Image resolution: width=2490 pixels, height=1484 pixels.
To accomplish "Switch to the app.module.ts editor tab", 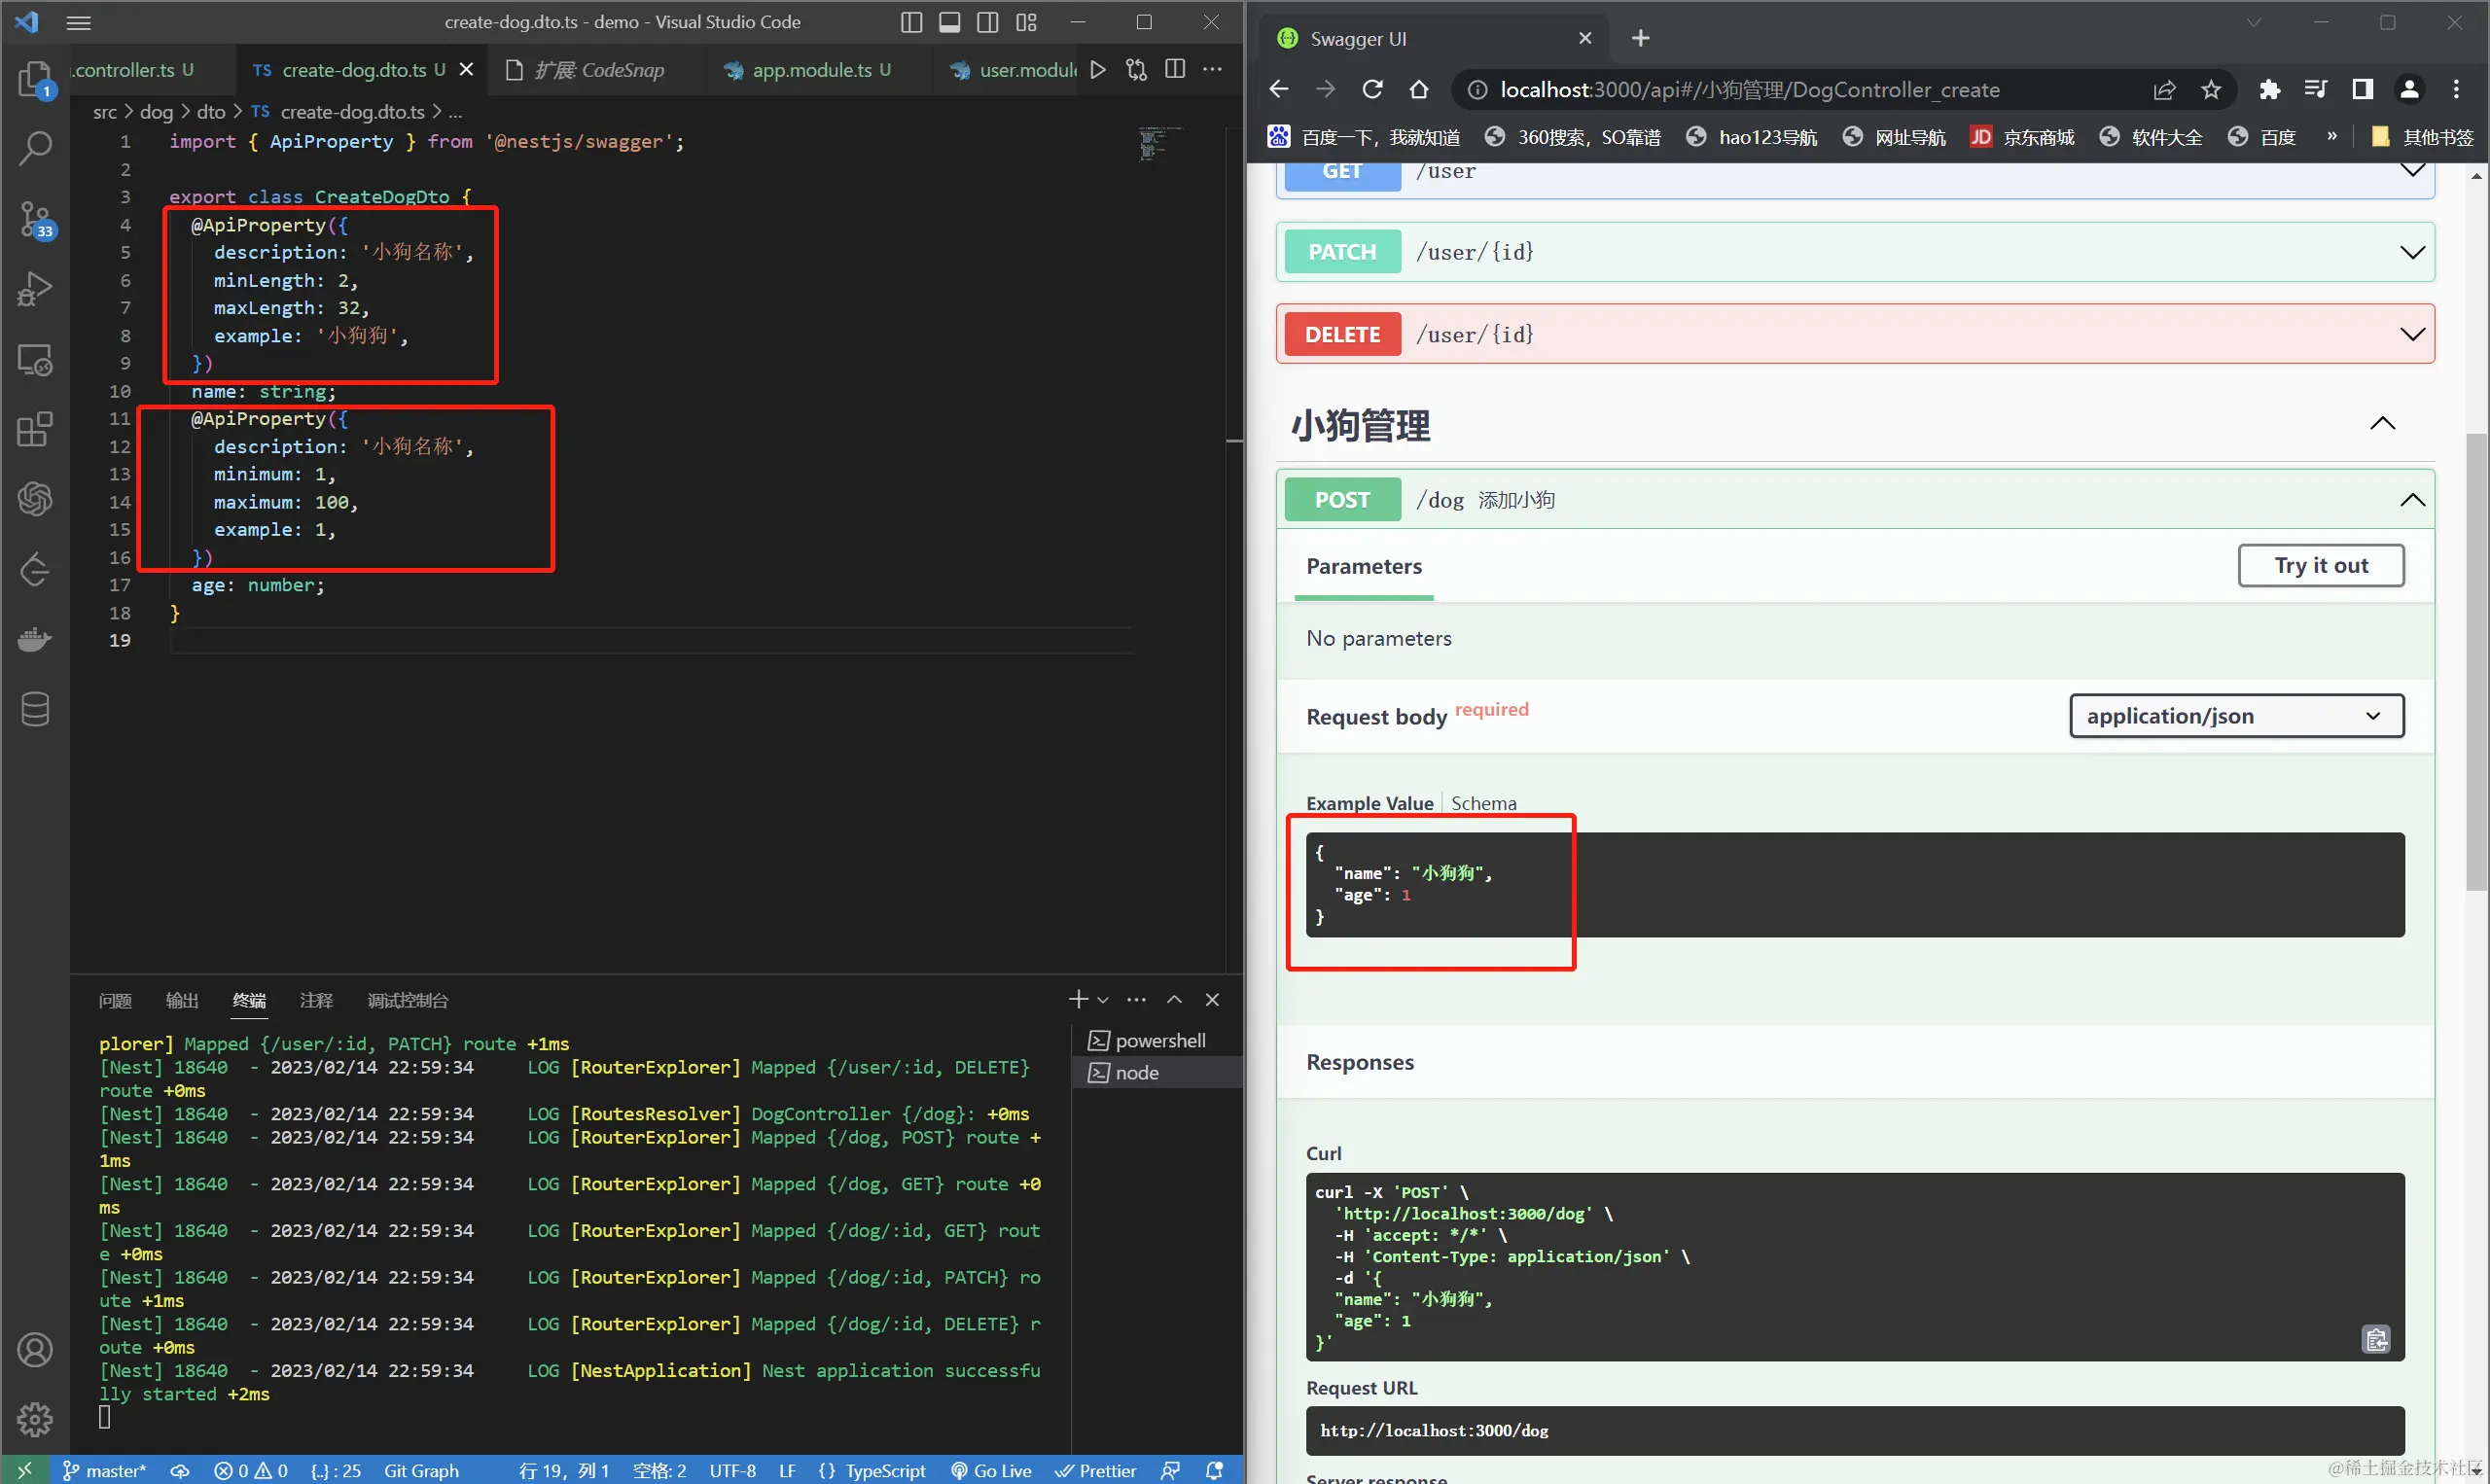I will 811,70.
